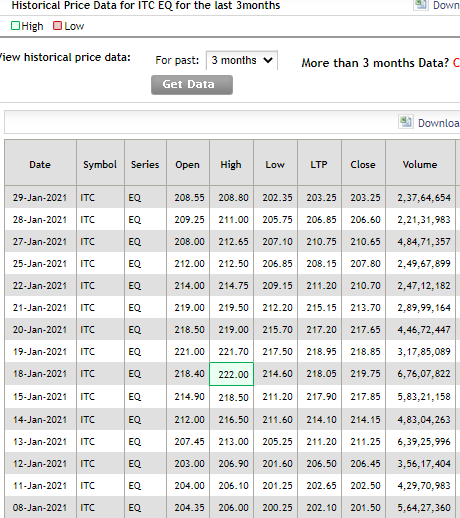
Task: Click date 22-Jan-2021
Action: (x=40, y=285)
